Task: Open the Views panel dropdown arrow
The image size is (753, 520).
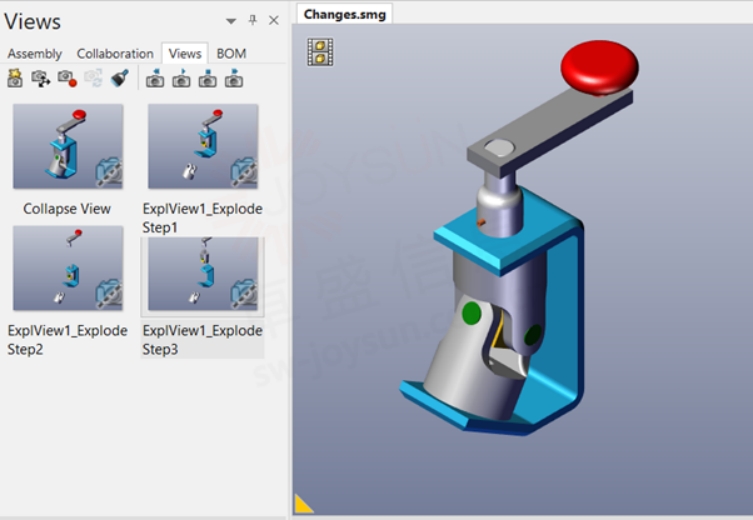Action: coord(231,21)
